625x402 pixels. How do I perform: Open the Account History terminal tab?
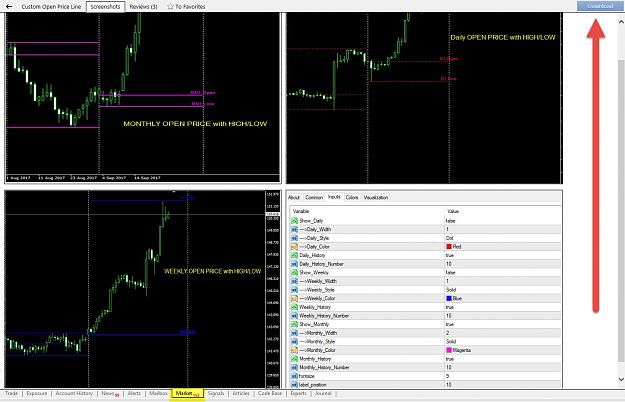tap(74, 393)
